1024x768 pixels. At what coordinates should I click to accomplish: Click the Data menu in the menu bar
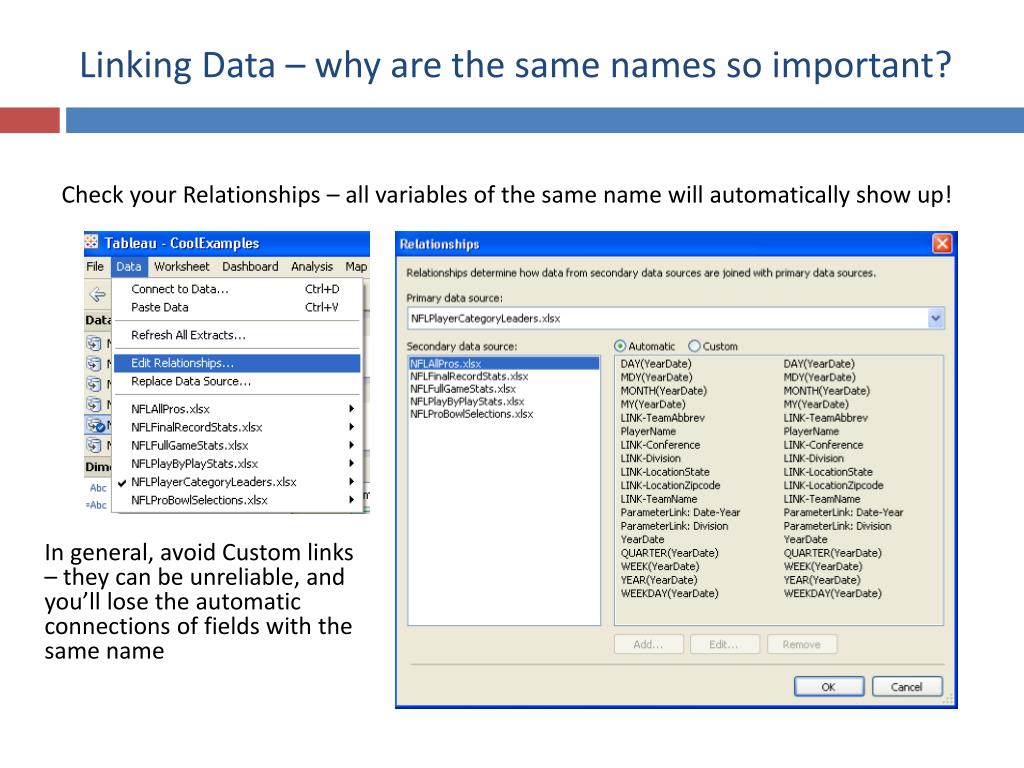pos(129,266)
